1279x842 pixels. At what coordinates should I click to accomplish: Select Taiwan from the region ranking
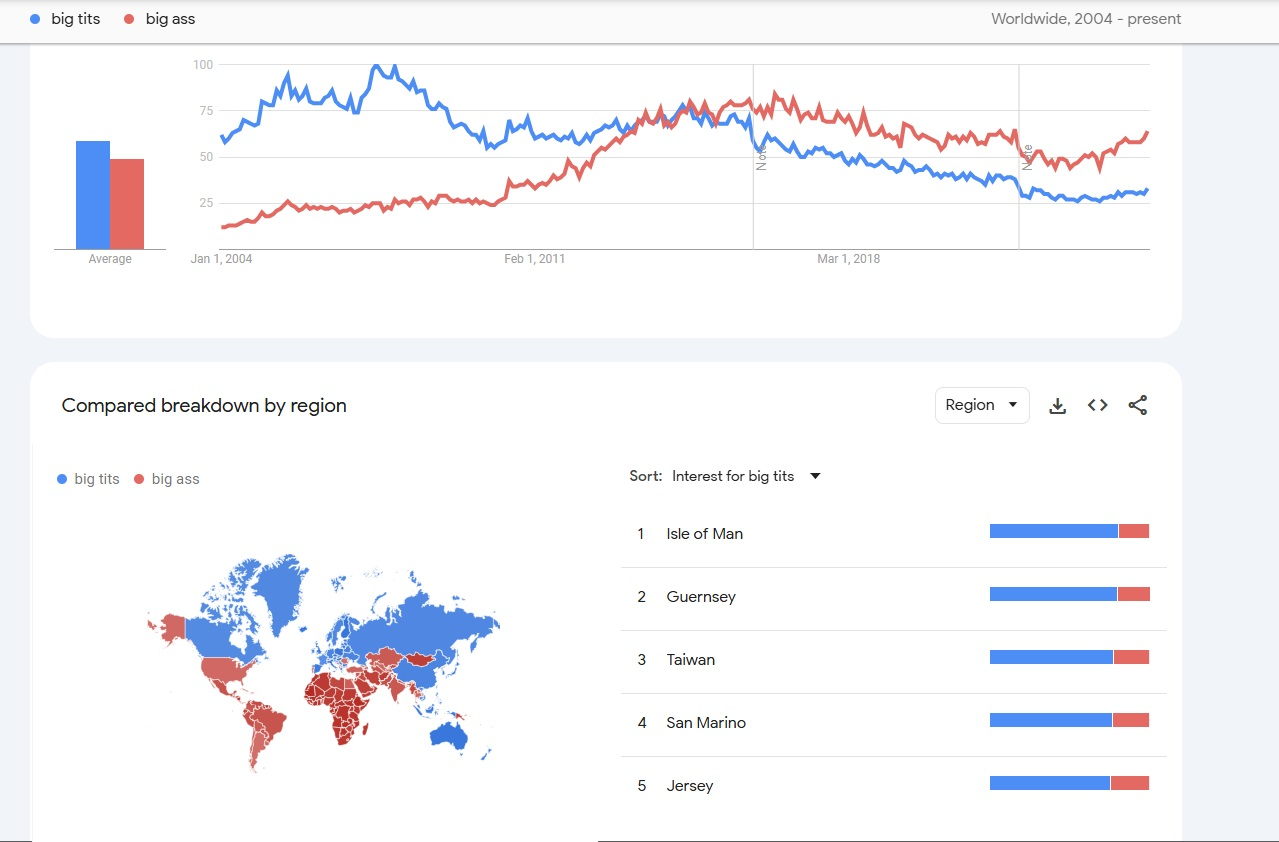(x=893, y=660)
